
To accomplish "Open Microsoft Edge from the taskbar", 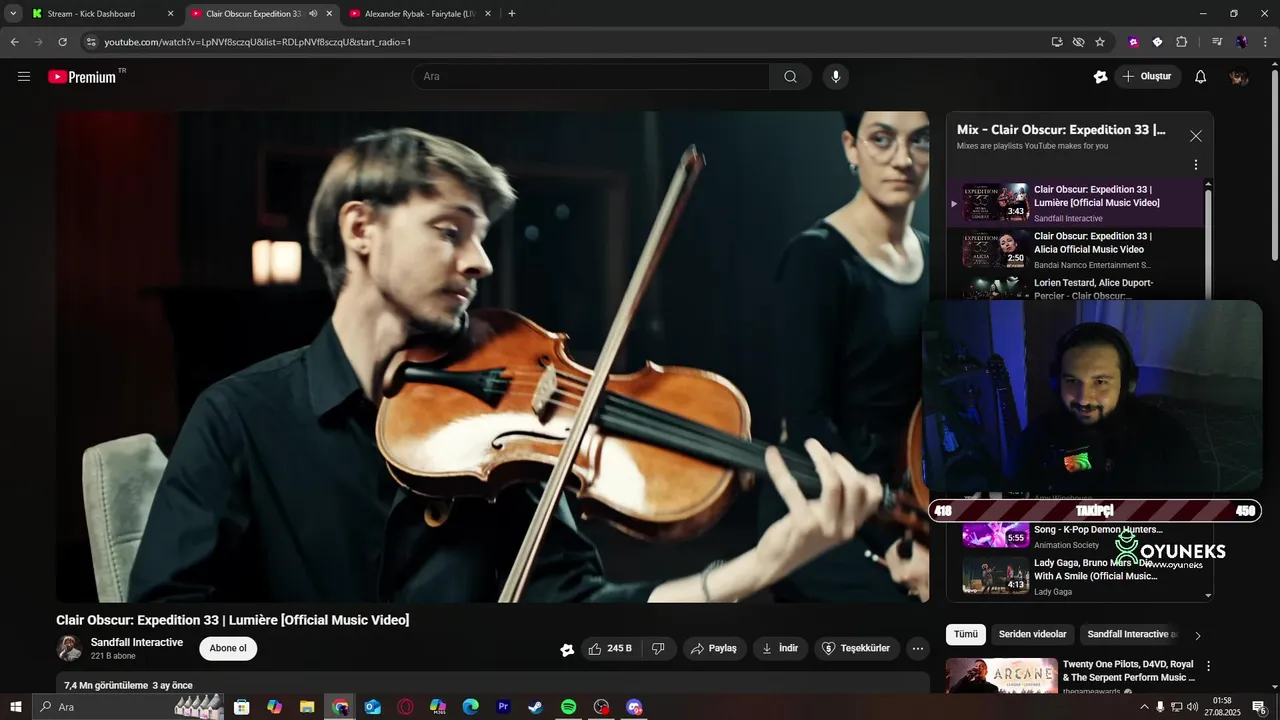I will click(470, 707).
